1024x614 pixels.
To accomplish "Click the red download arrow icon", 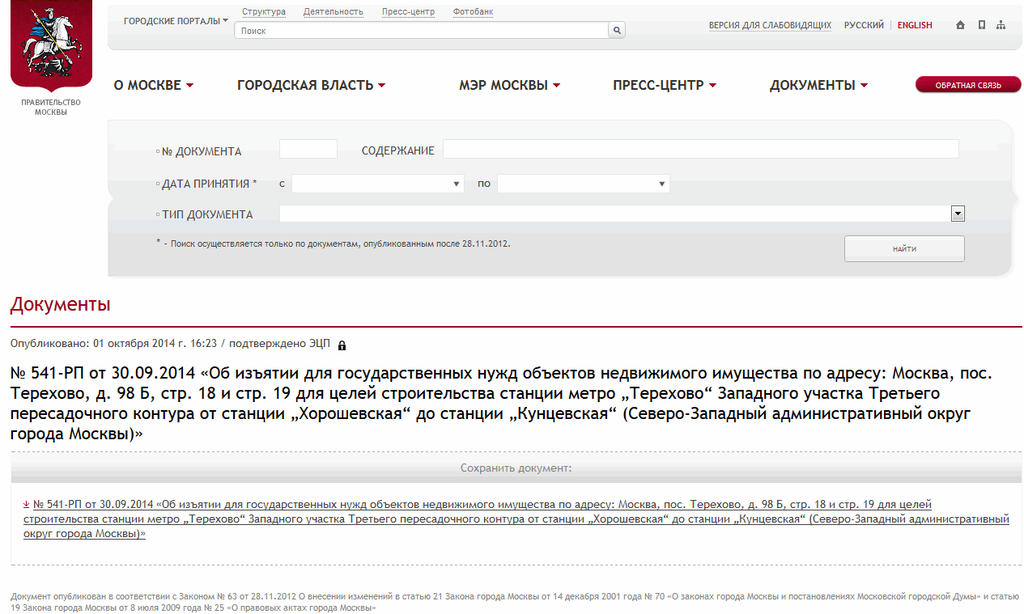I will [x=26, y=504].
